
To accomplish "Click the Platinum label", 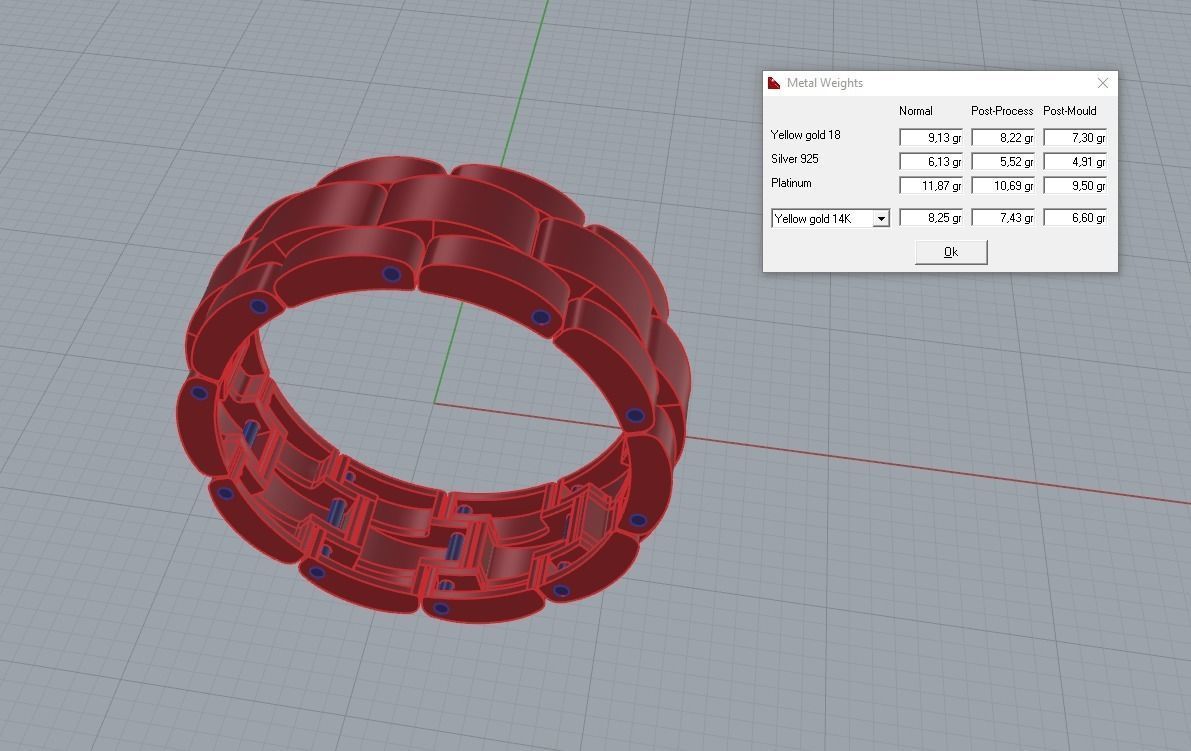I will [791, 183].
